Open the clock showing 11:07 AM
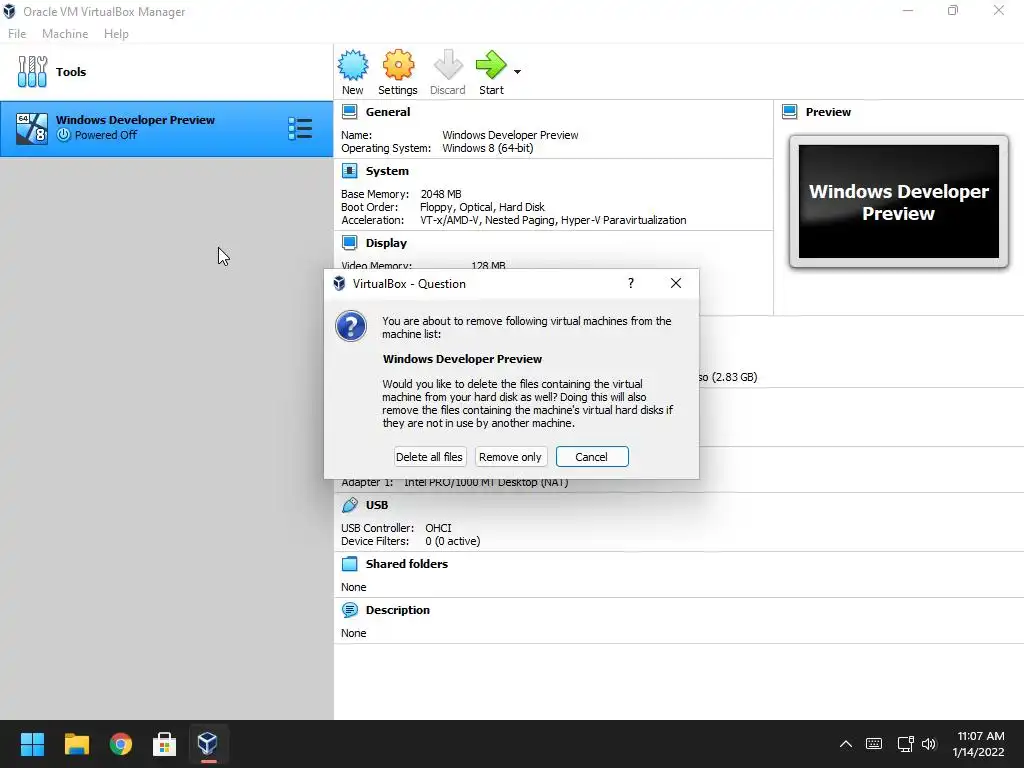Screen dimensions: 1024x768 pyautogui.click(x=979, y=744)
